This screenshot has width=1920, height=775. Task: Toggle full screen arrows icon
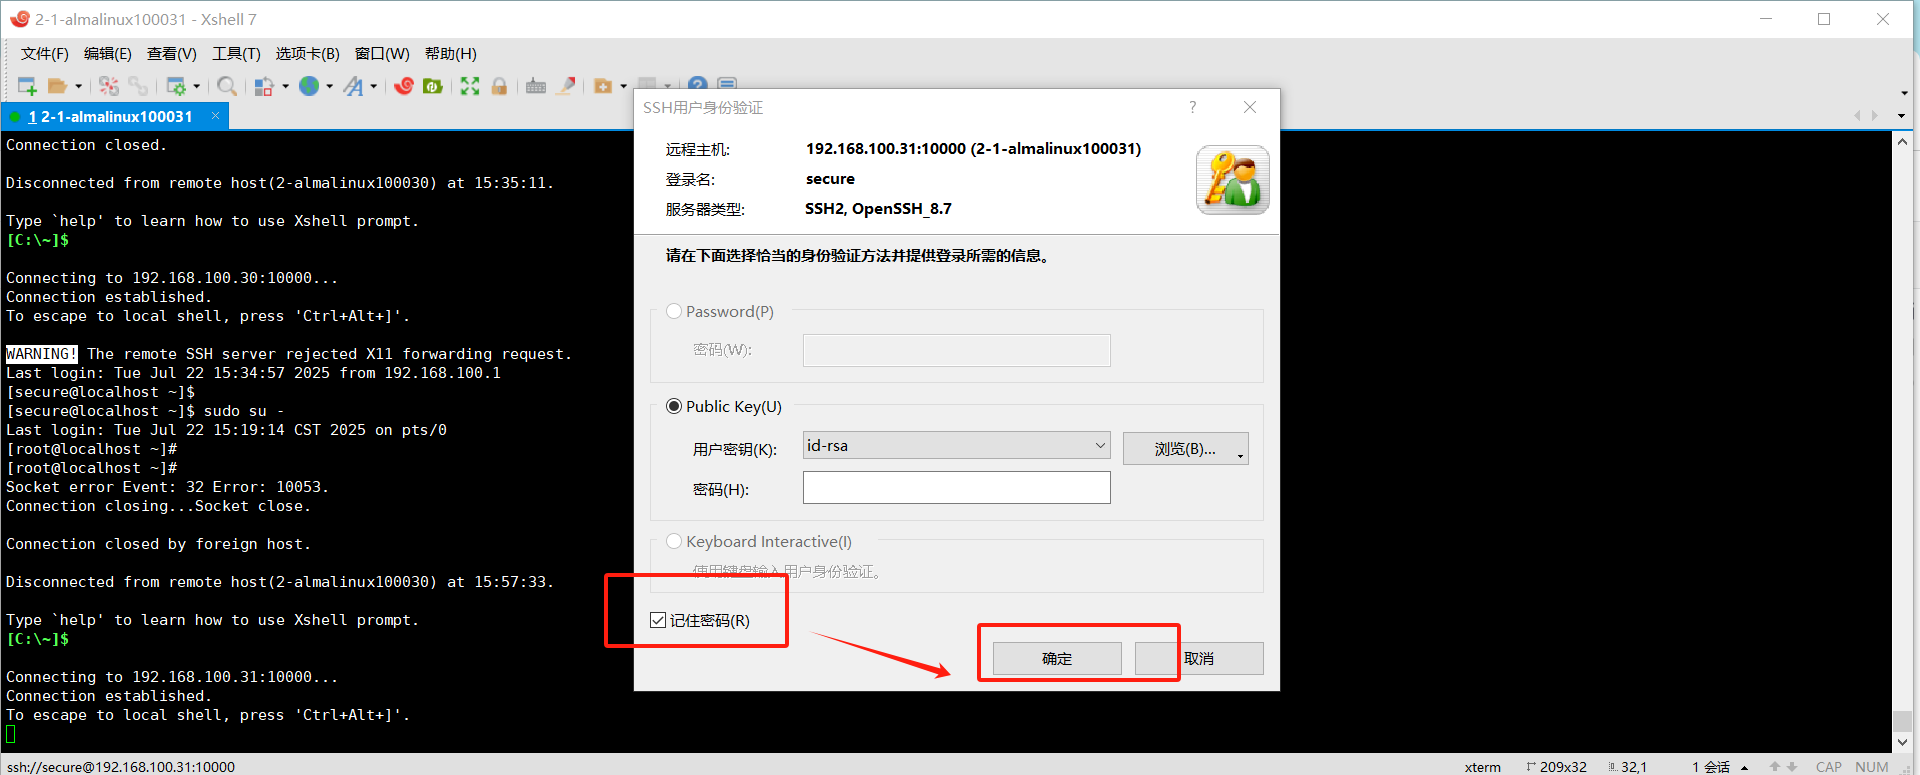point(470,86)
